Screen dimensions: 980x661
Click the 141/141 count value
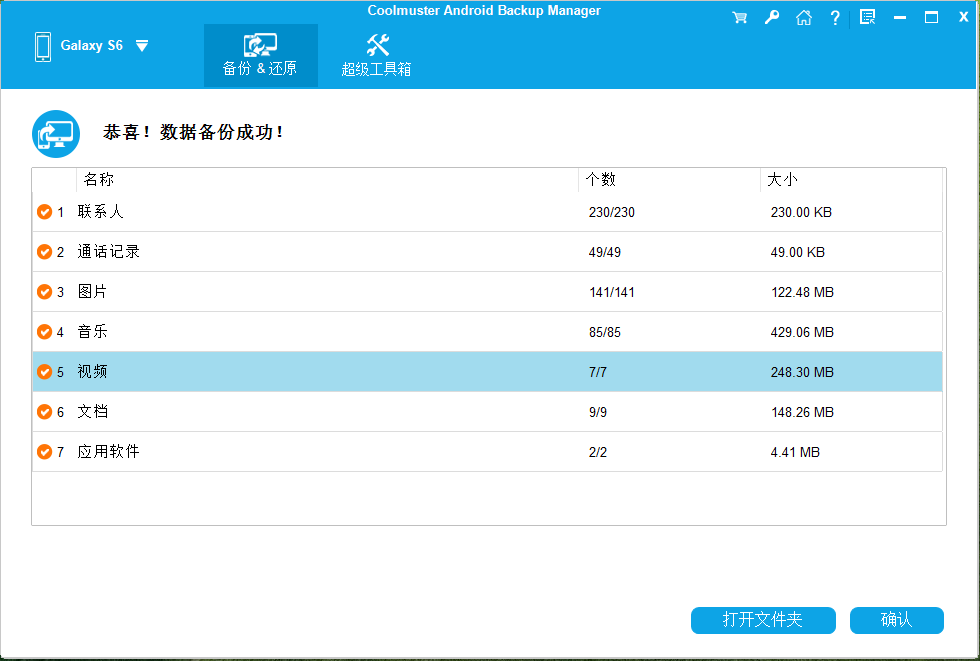click(612, 292)
